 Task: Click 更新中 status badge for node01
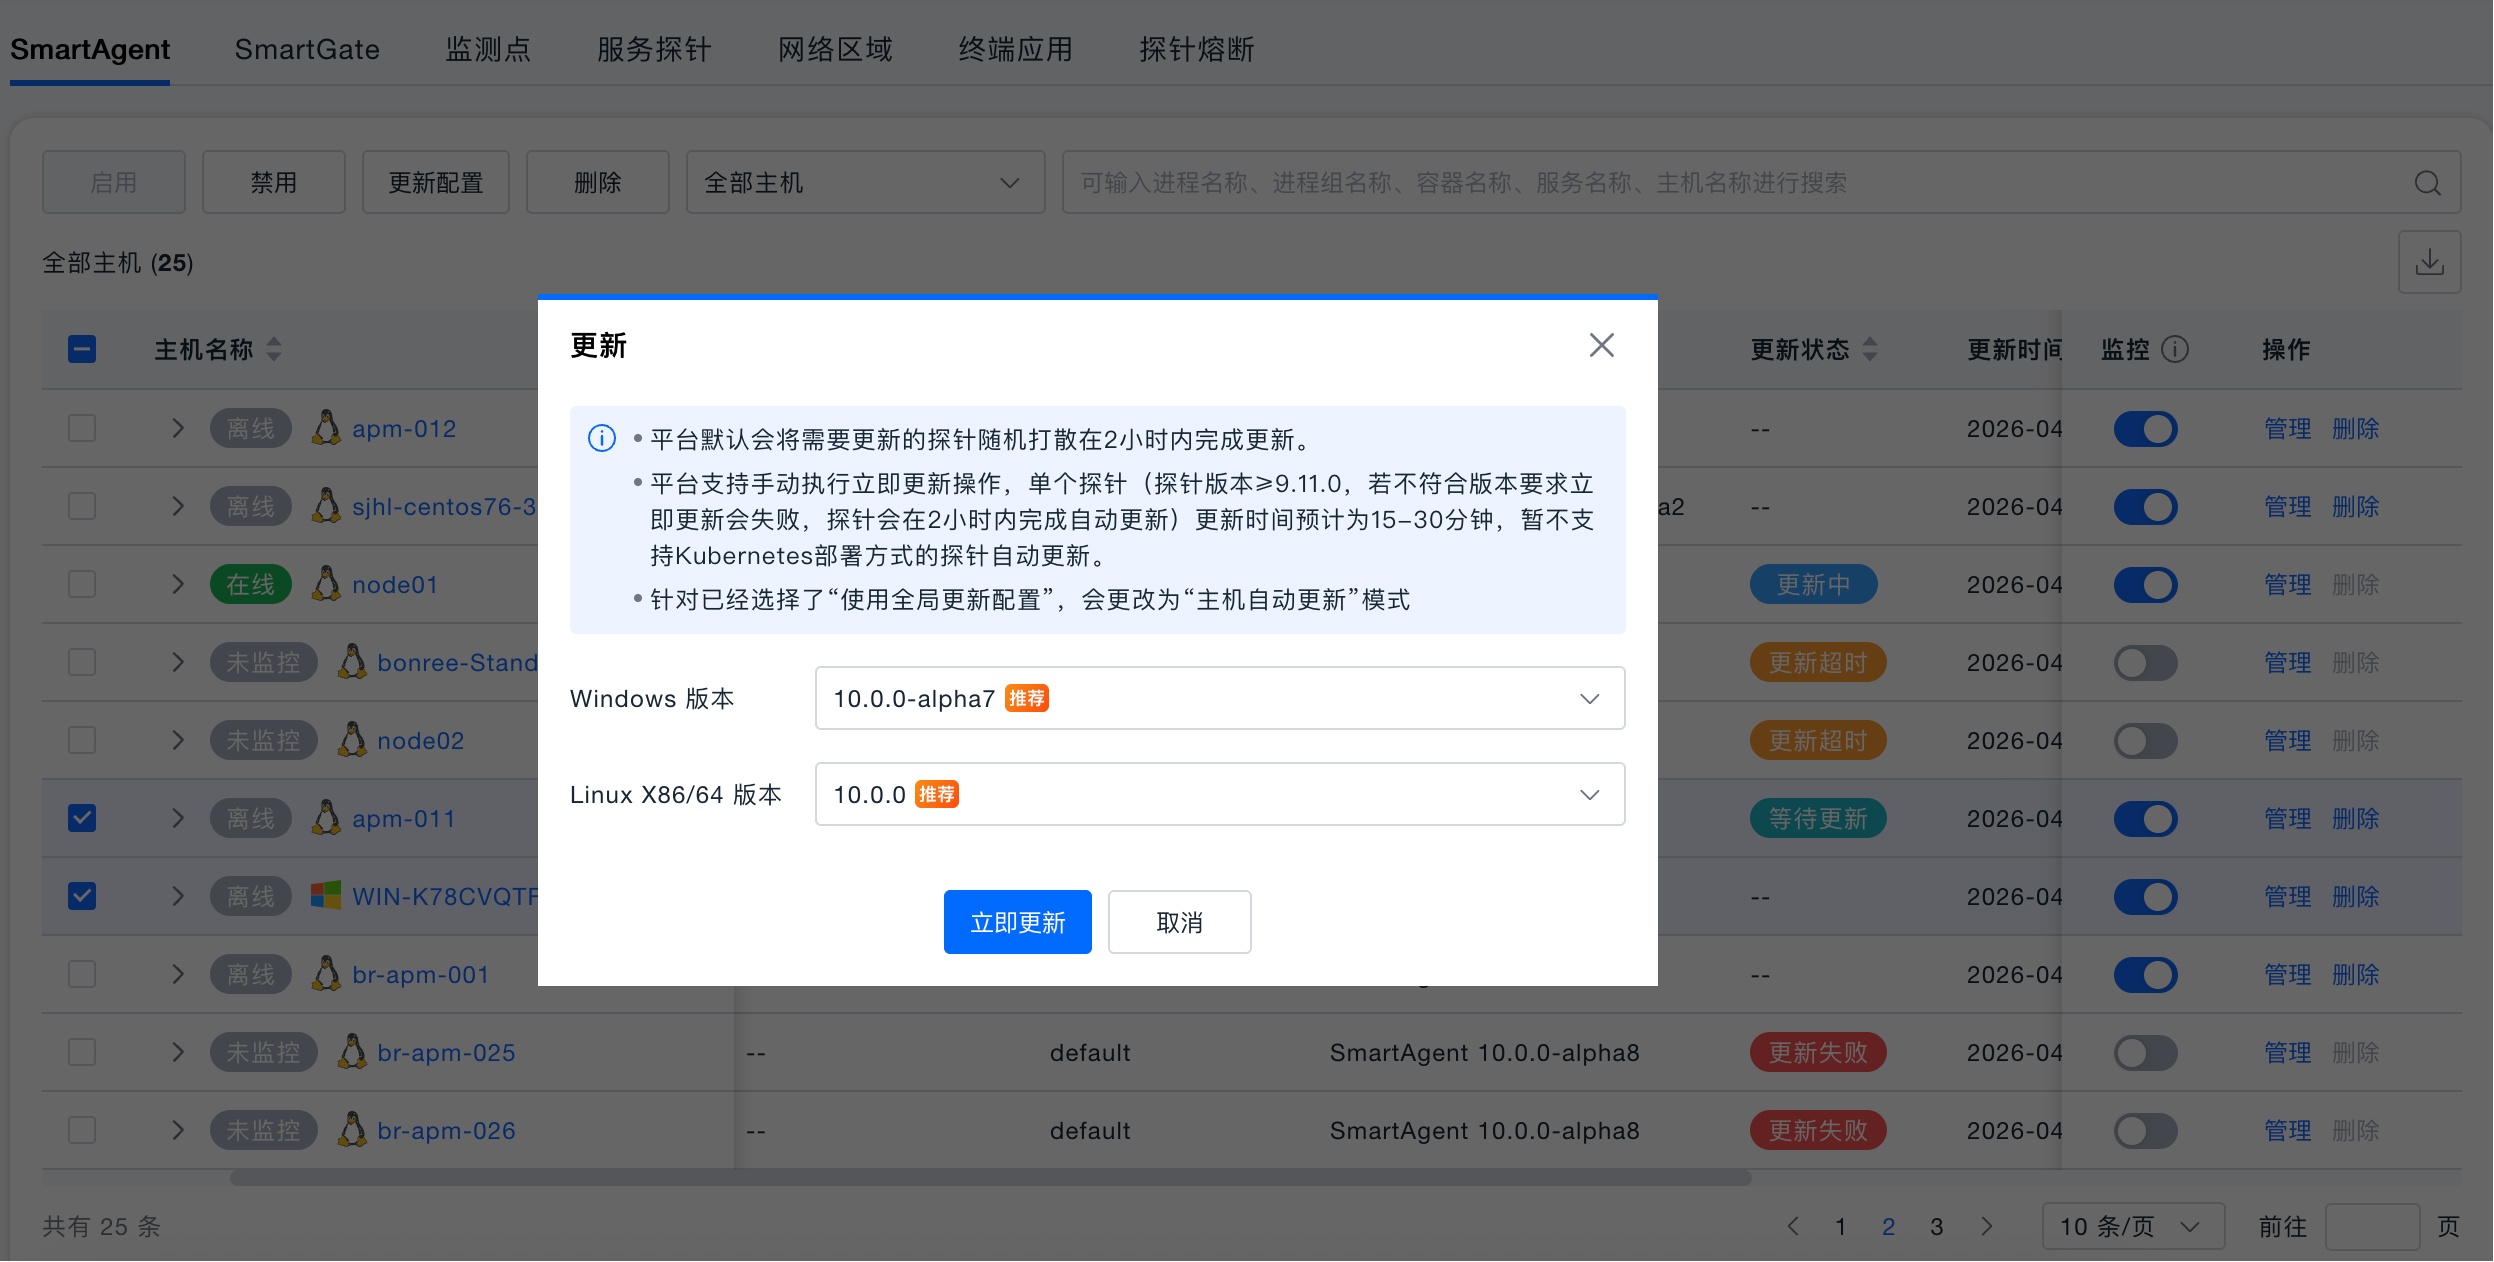pos(1813,584)
